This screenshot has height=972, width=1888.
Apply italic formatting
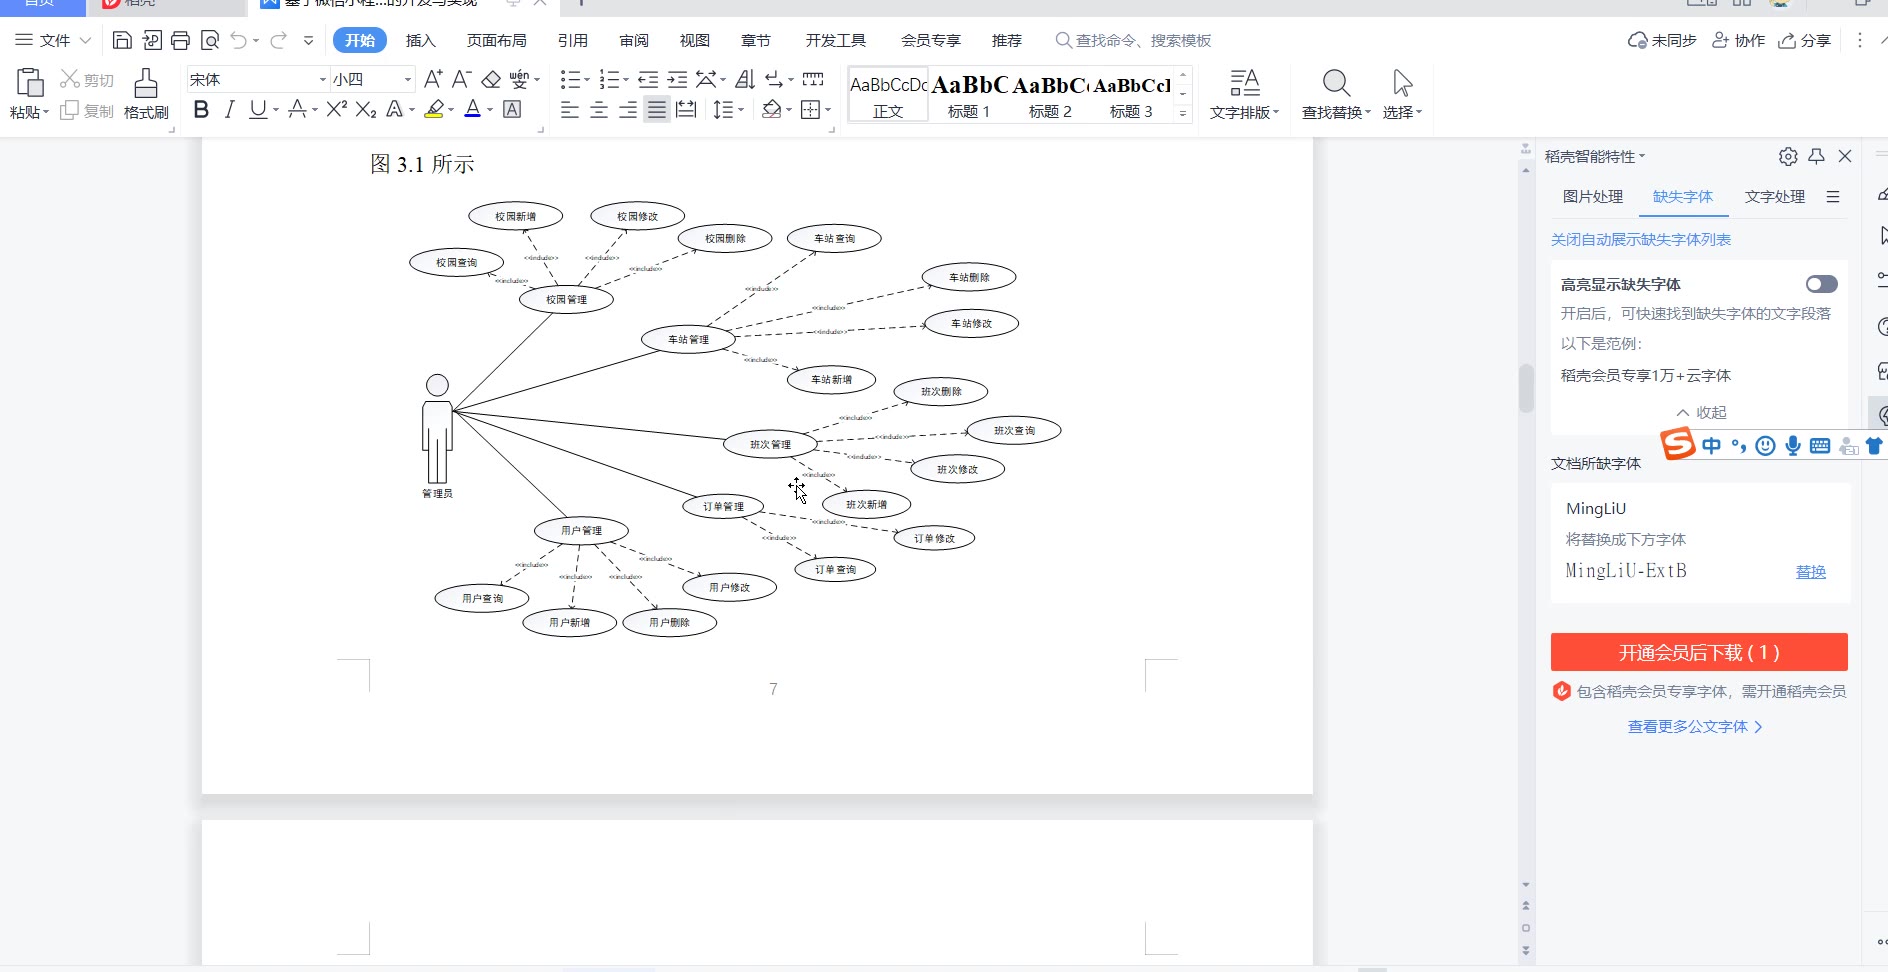(229, 109)
